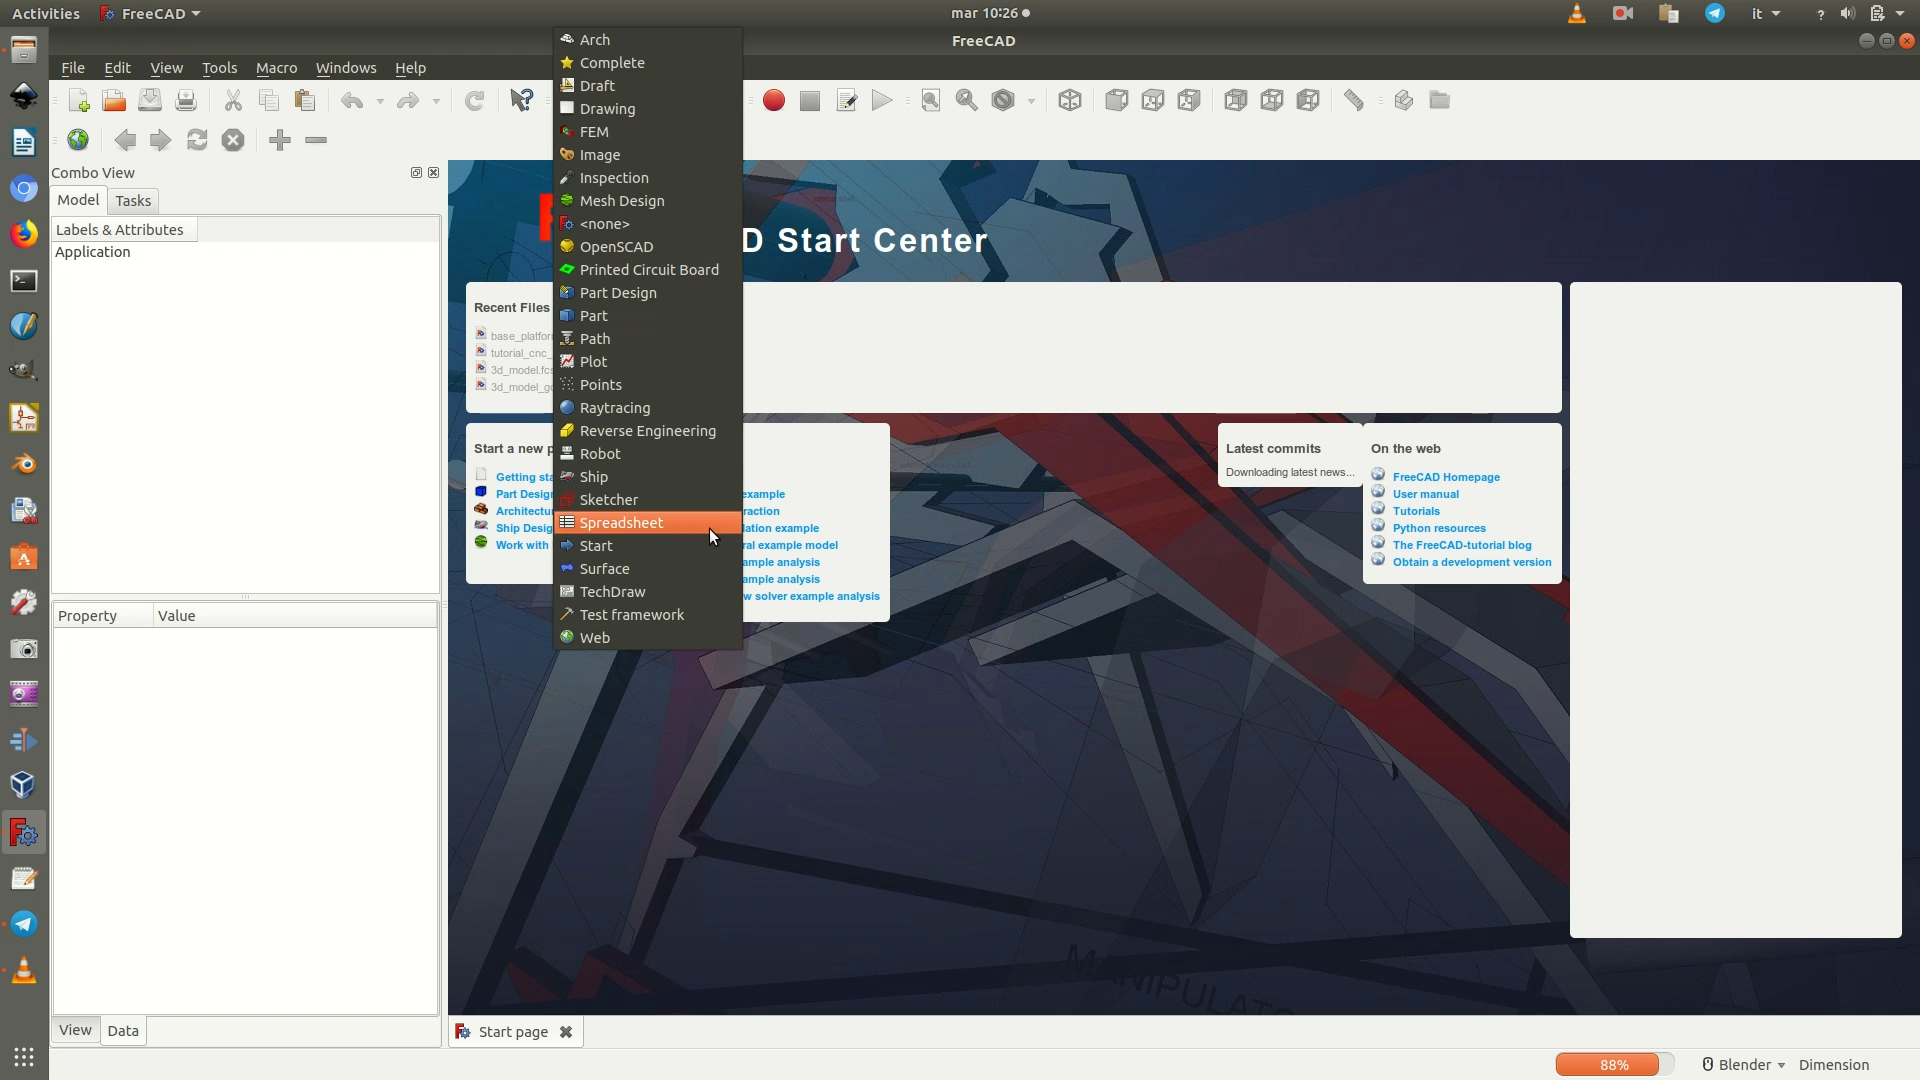1920x1080 pixels.
Task: Open the File menu
Action: (73, 68)
